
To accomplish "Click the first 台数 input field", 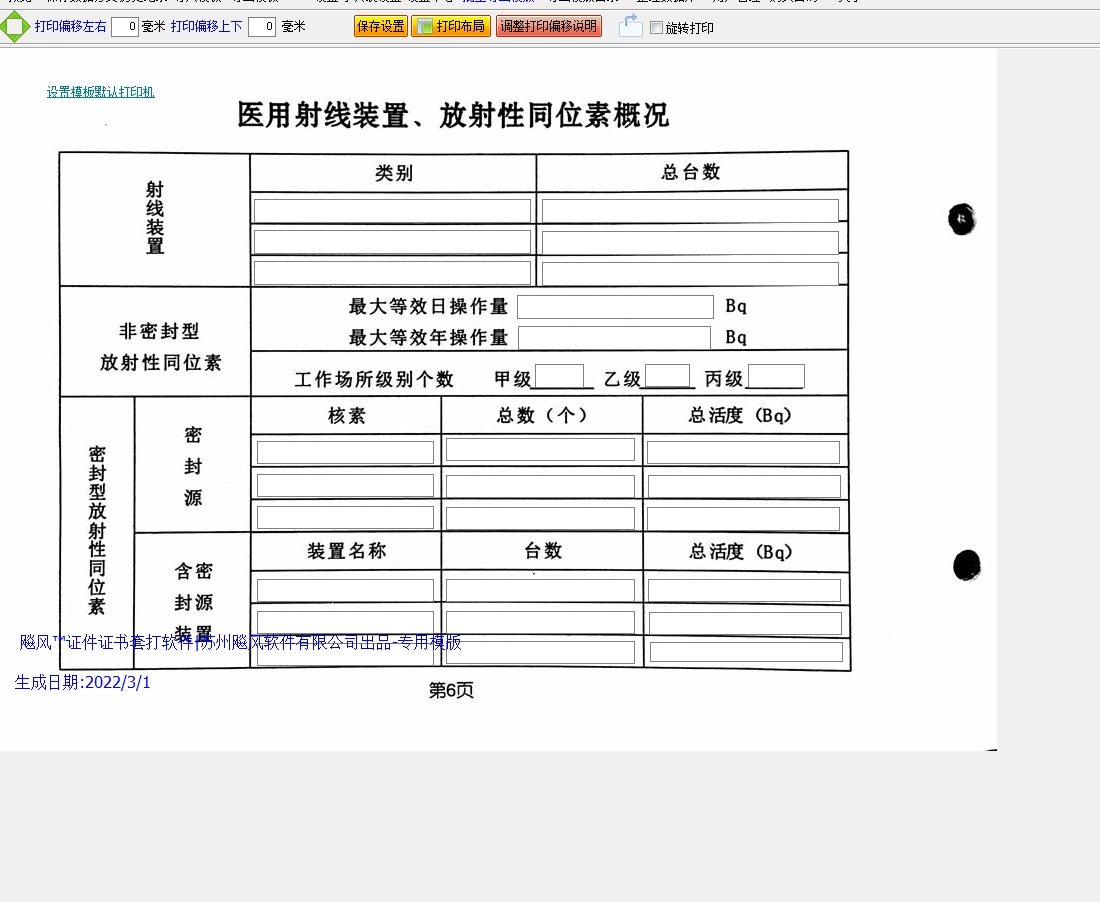I will pyautogui.click(x=540, y=590).
